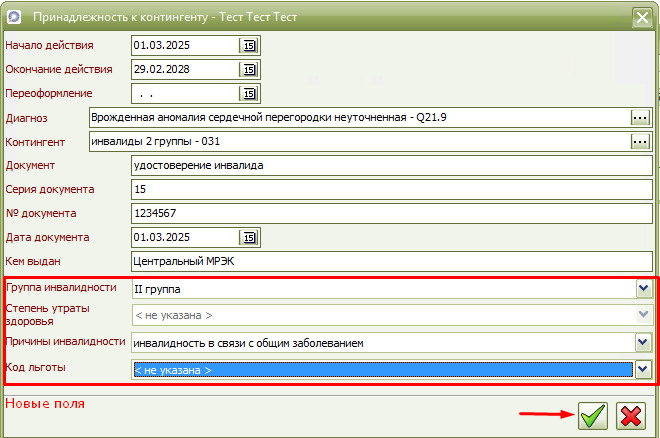Open the Код льготы dropdown

[x=644, y=370]
